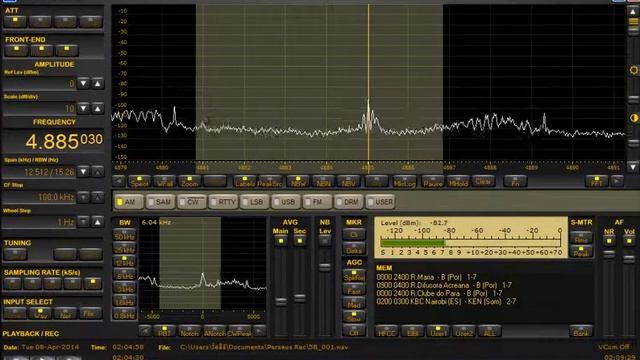Toggle the NB Lev noise blanker button
The image size is (640, 360).
[x=325, y=241]
